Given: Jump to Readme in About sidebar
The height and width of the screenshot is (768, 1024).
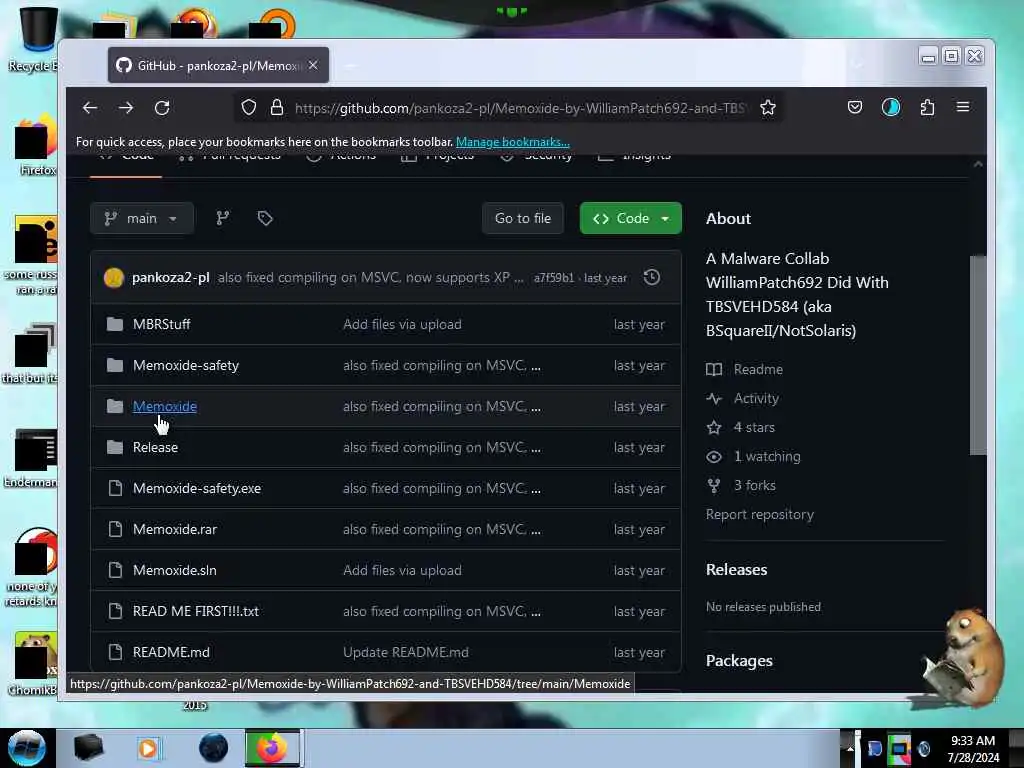Looking at the screenshot, I should pyautogui.click(x=744, y=369).
